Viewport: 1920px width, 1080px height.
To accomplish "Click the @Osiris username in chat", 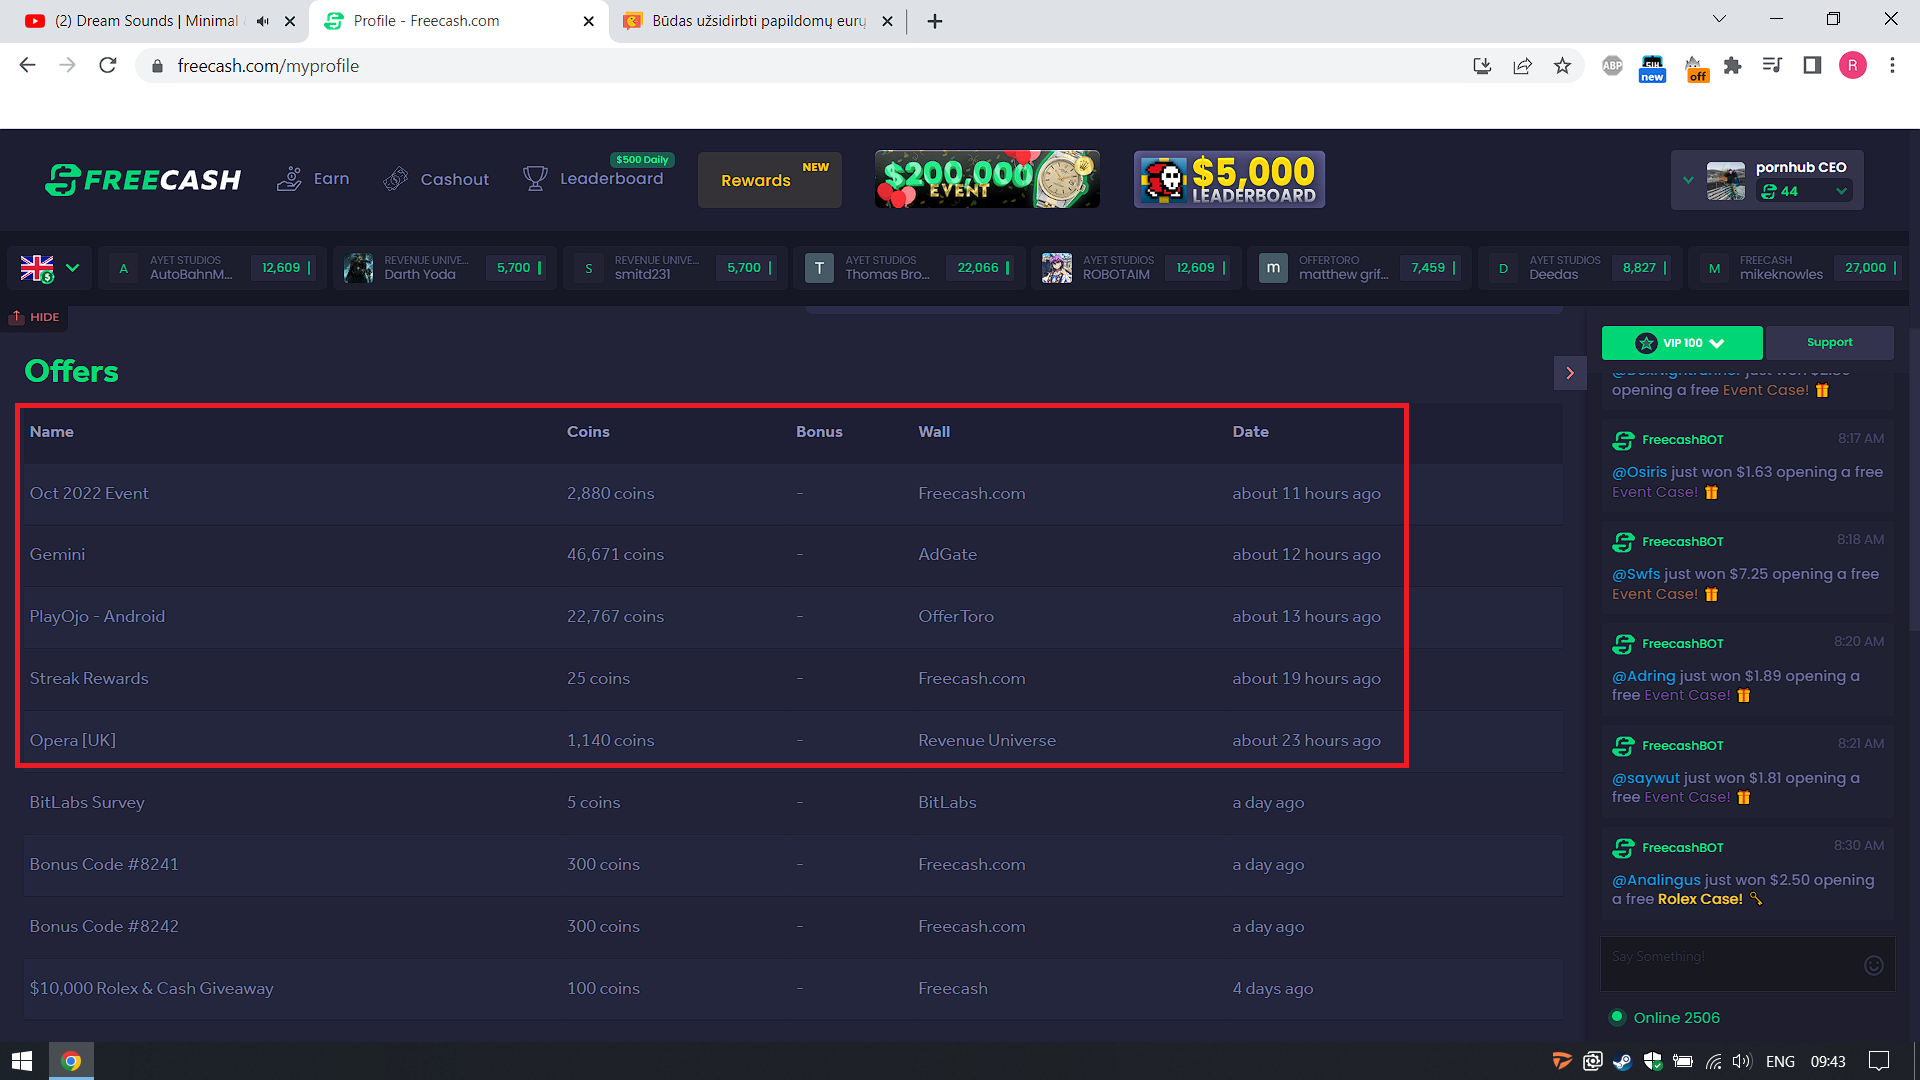I will [x=1639, y=472].
